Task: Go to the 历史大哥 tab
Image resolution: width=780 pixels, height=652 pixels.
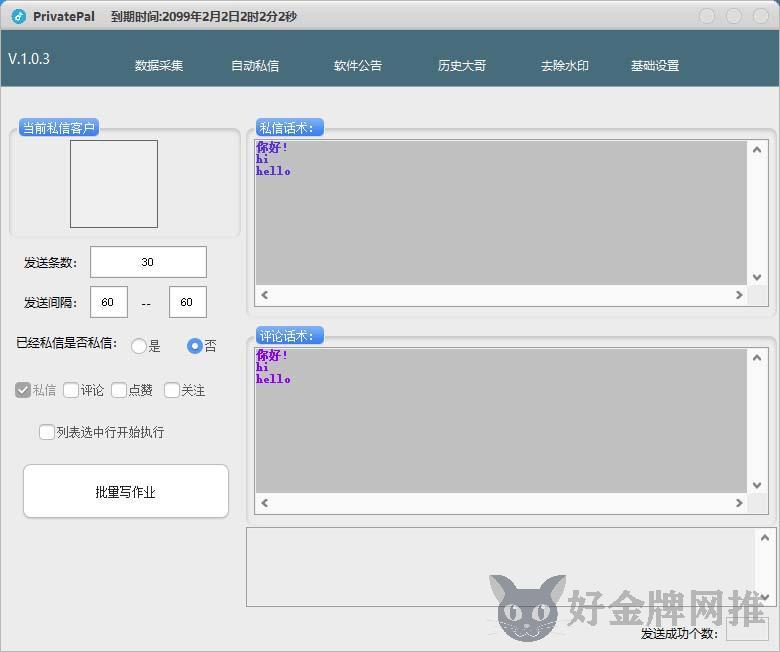Action: coord(462,66)
